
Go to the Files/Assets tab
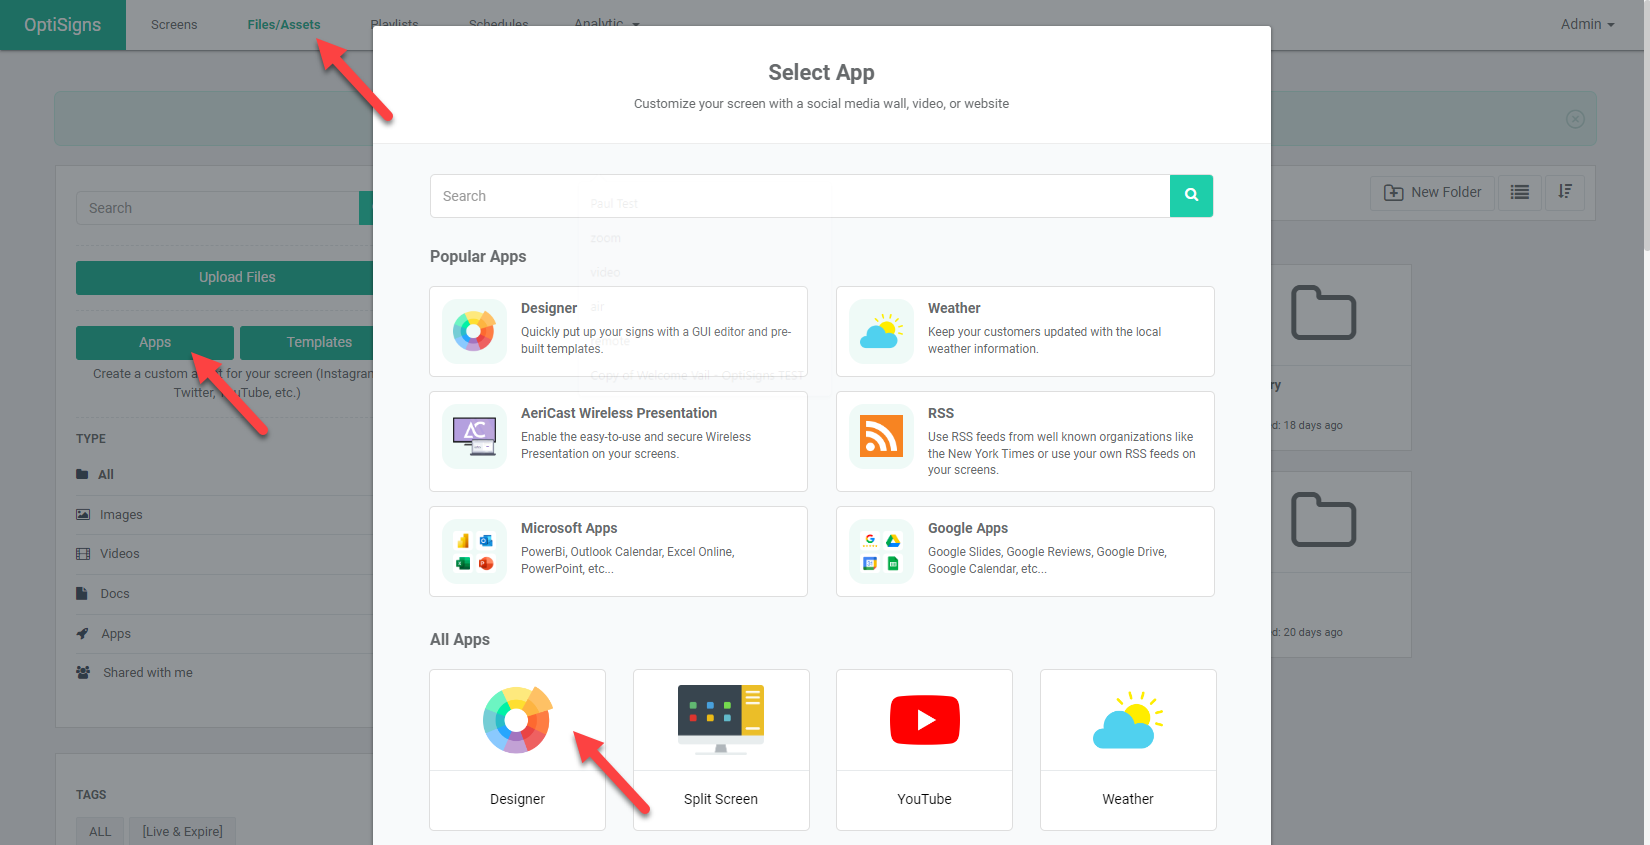284,24
